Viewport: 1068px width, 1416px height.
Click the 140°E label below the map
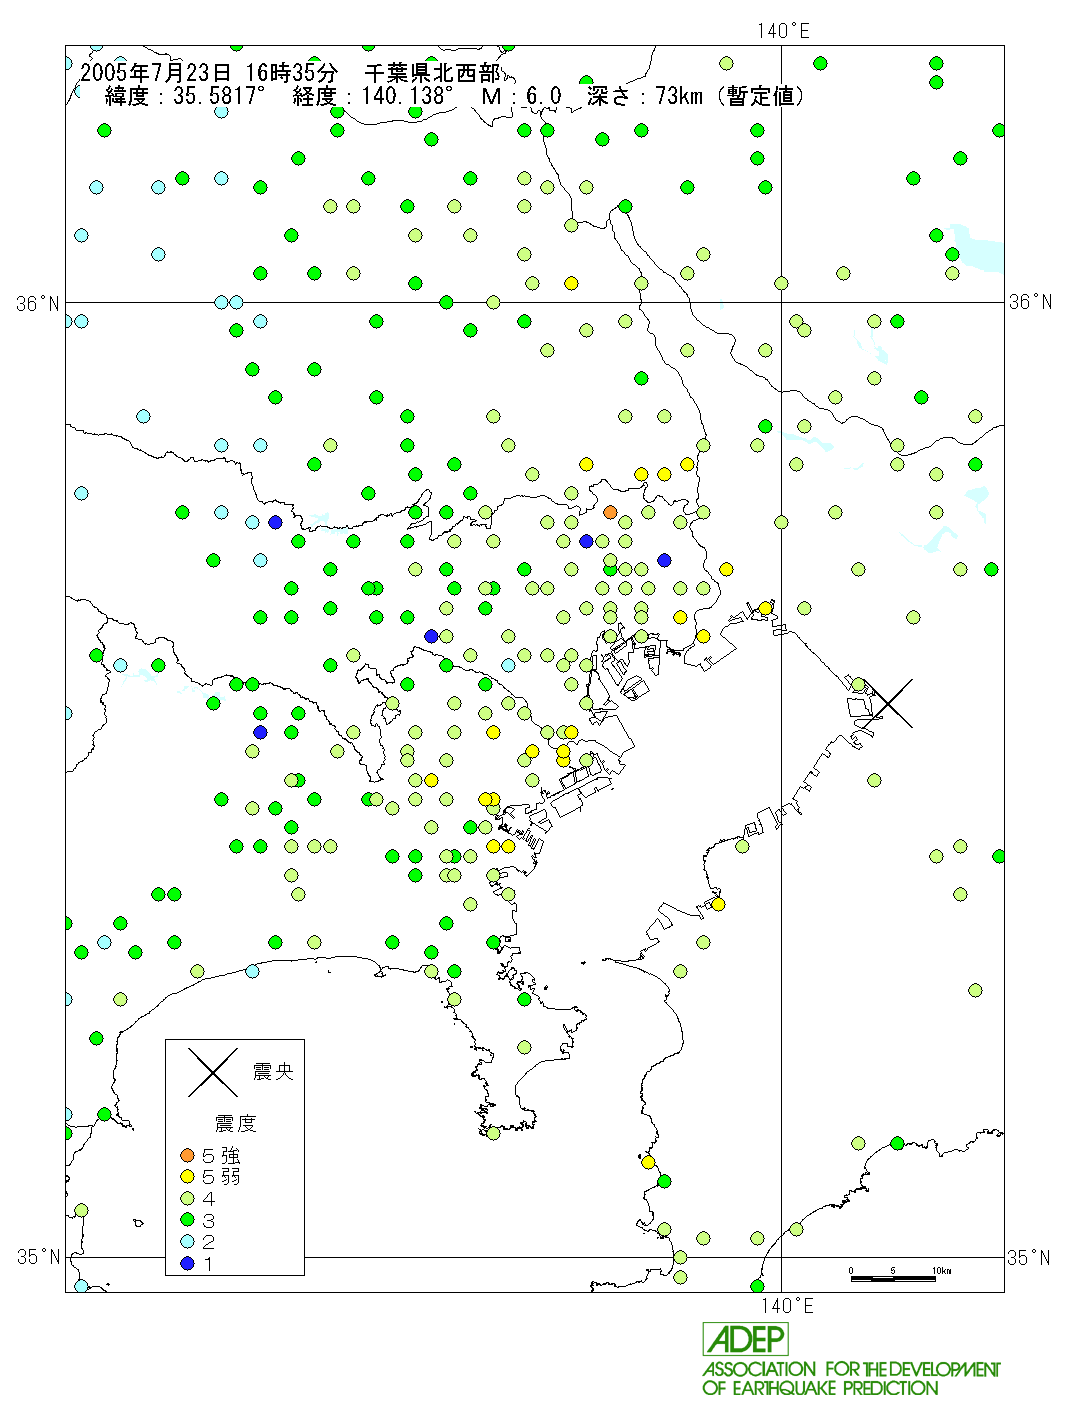(x=787, y=1305)
